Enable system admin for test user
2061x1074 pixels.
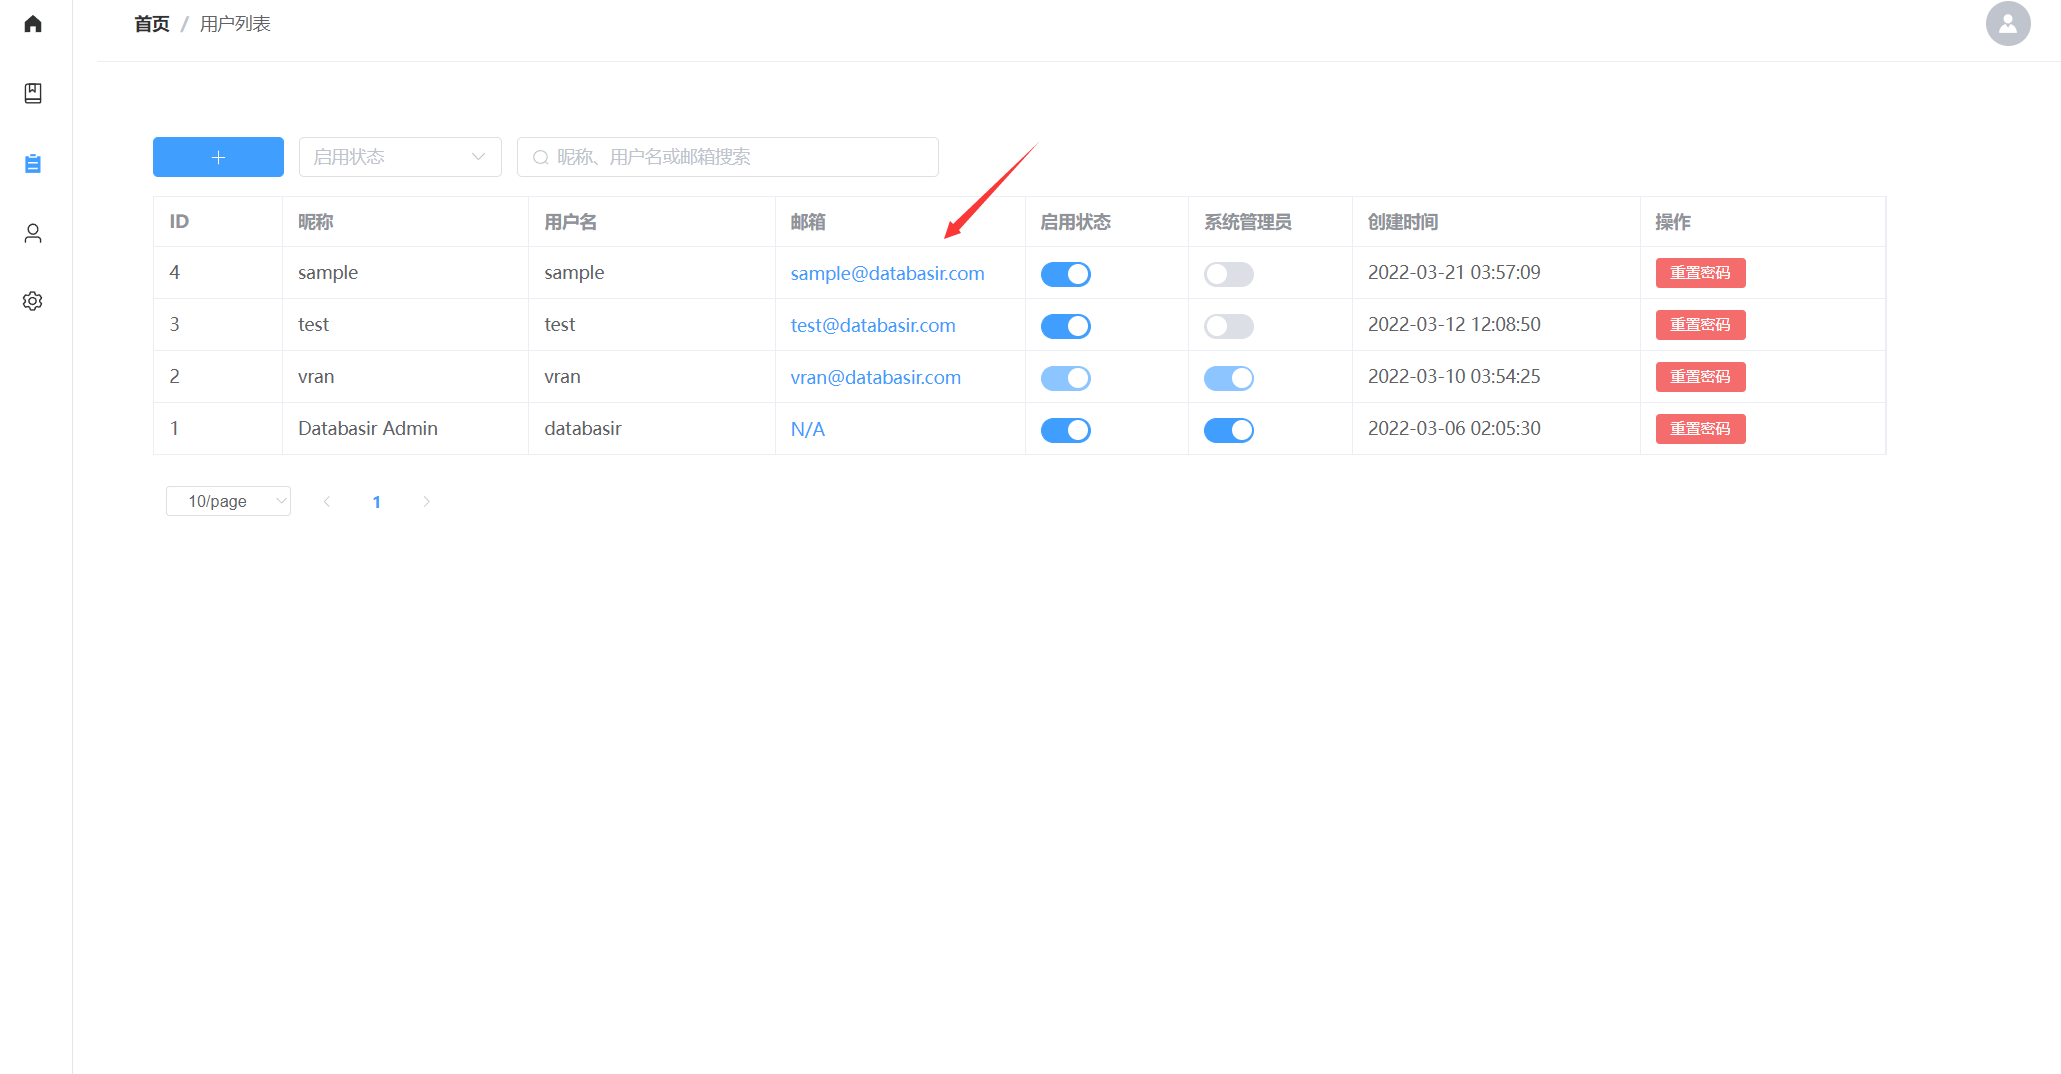1228,326
